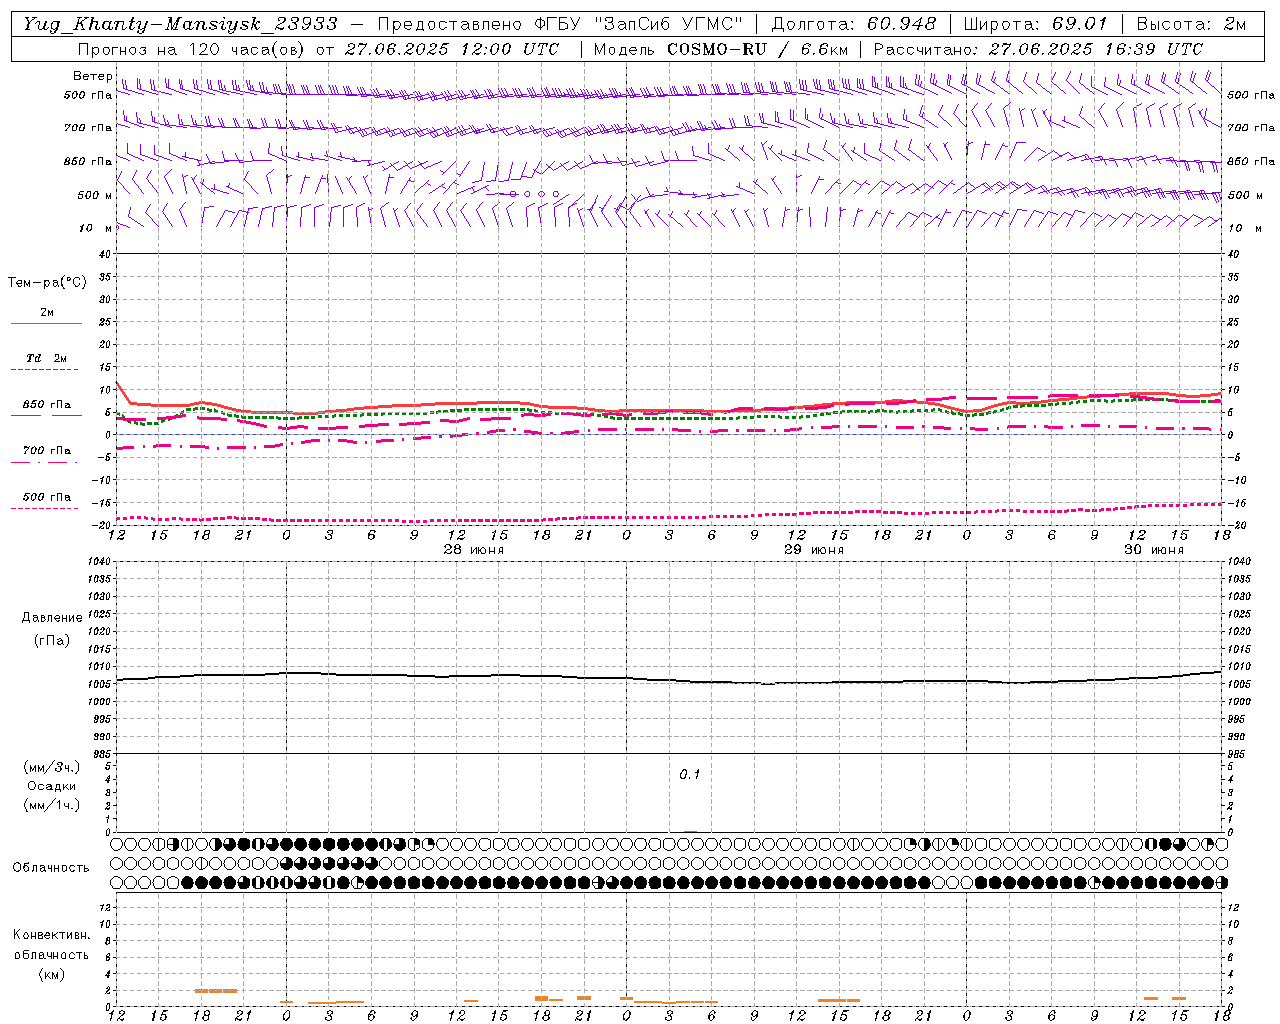Select the text Предоставлено ФГБУ "ЗапСиб УГМС"
This screenshot has width=1280, height=1024.
560,24
